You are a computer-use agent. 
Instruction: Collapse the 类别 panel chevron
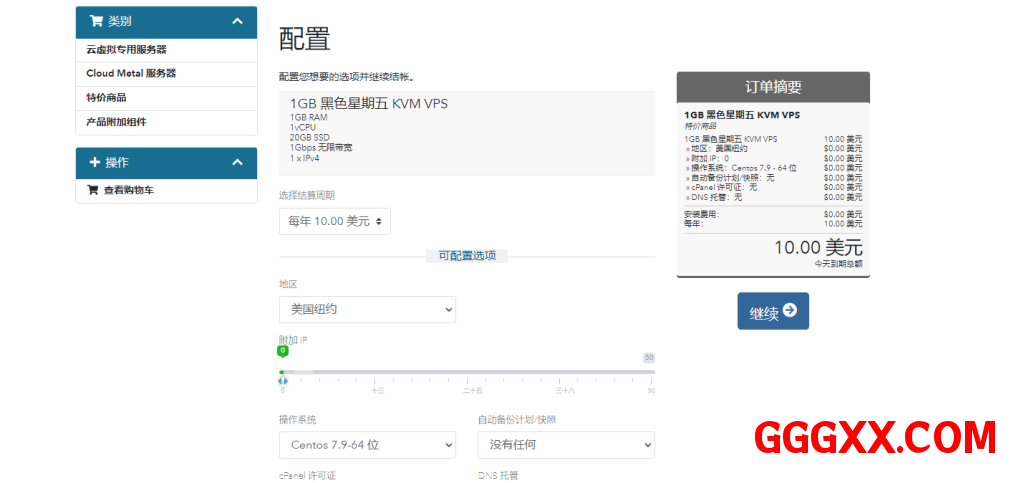(x=237, y=21)
